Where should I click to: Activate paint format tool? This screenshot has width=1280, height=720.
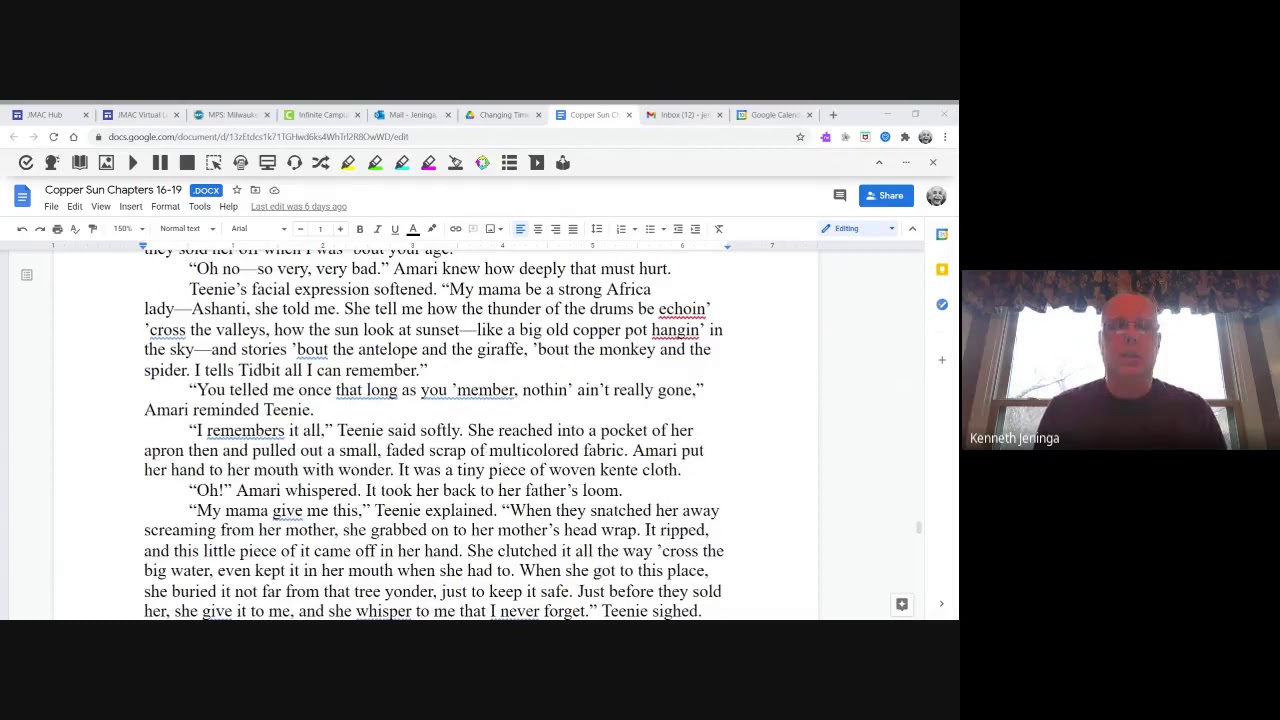92,229
